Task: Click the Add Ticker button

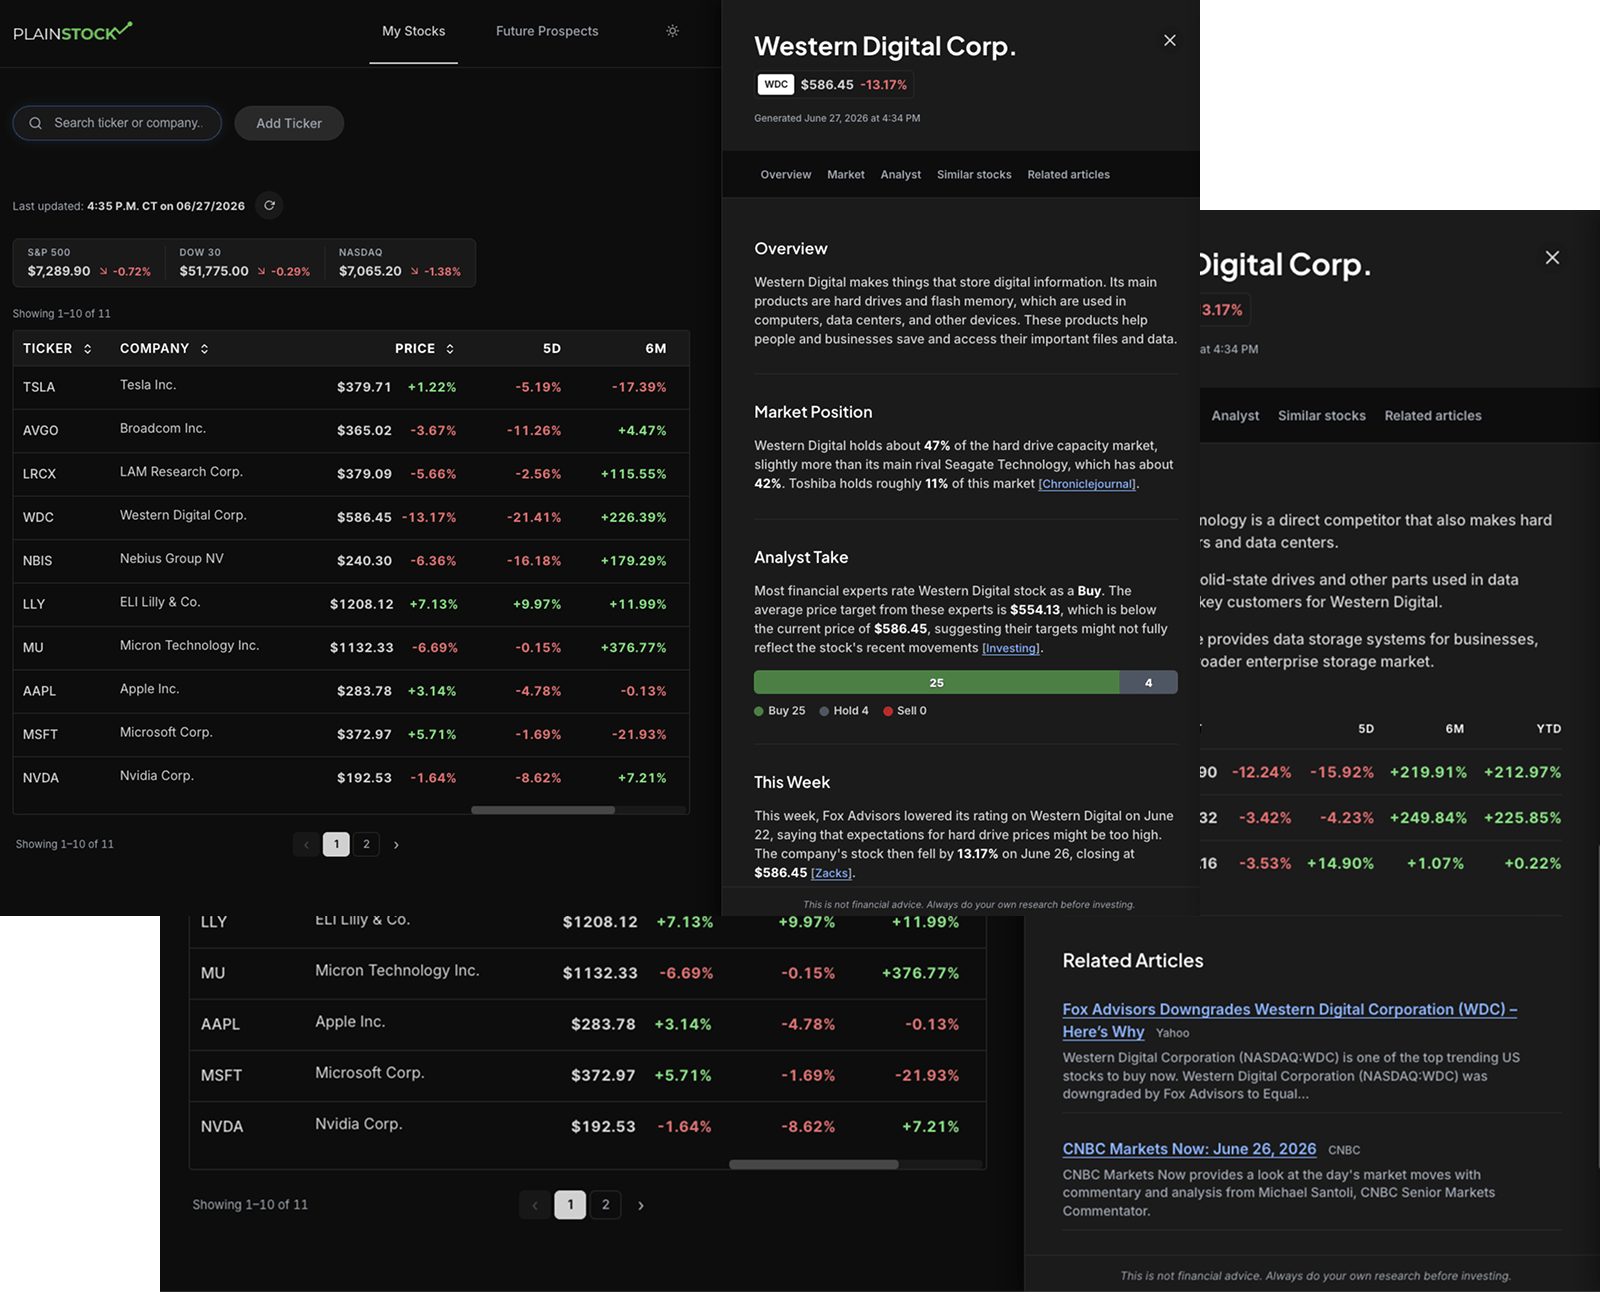Action: point(289,123)
